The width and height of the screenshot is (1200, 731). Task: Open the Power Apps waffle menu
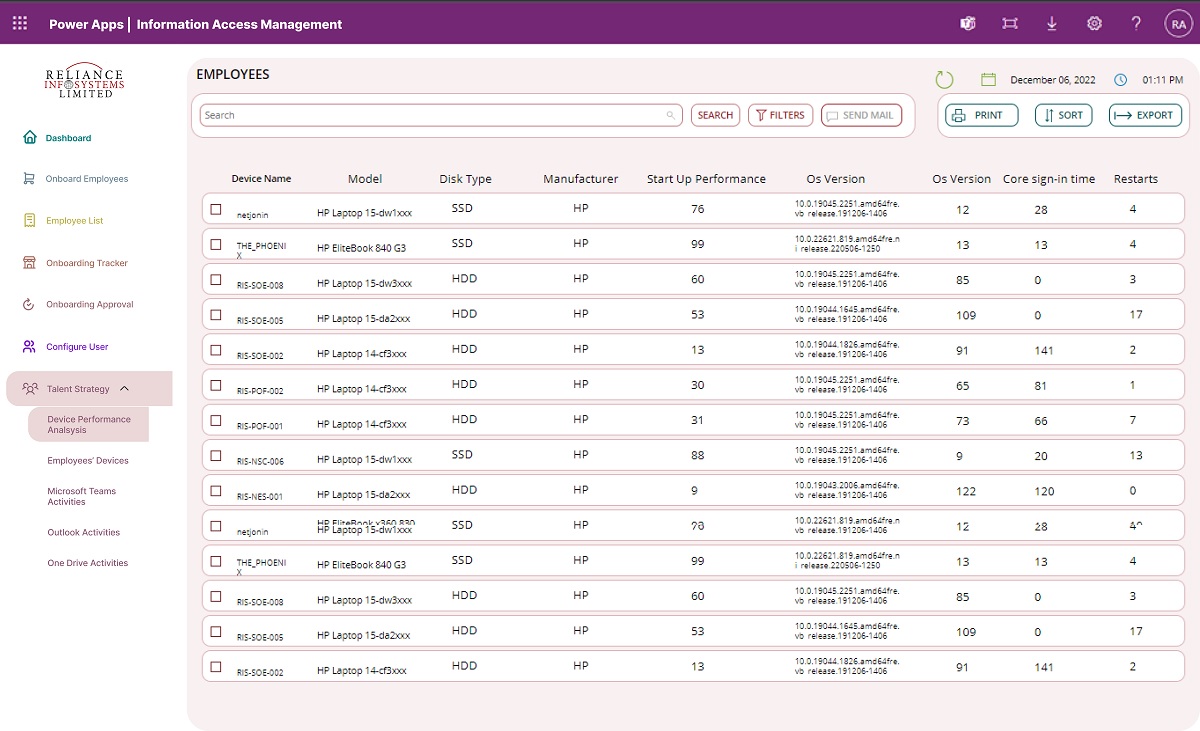(x=19, y=23)
